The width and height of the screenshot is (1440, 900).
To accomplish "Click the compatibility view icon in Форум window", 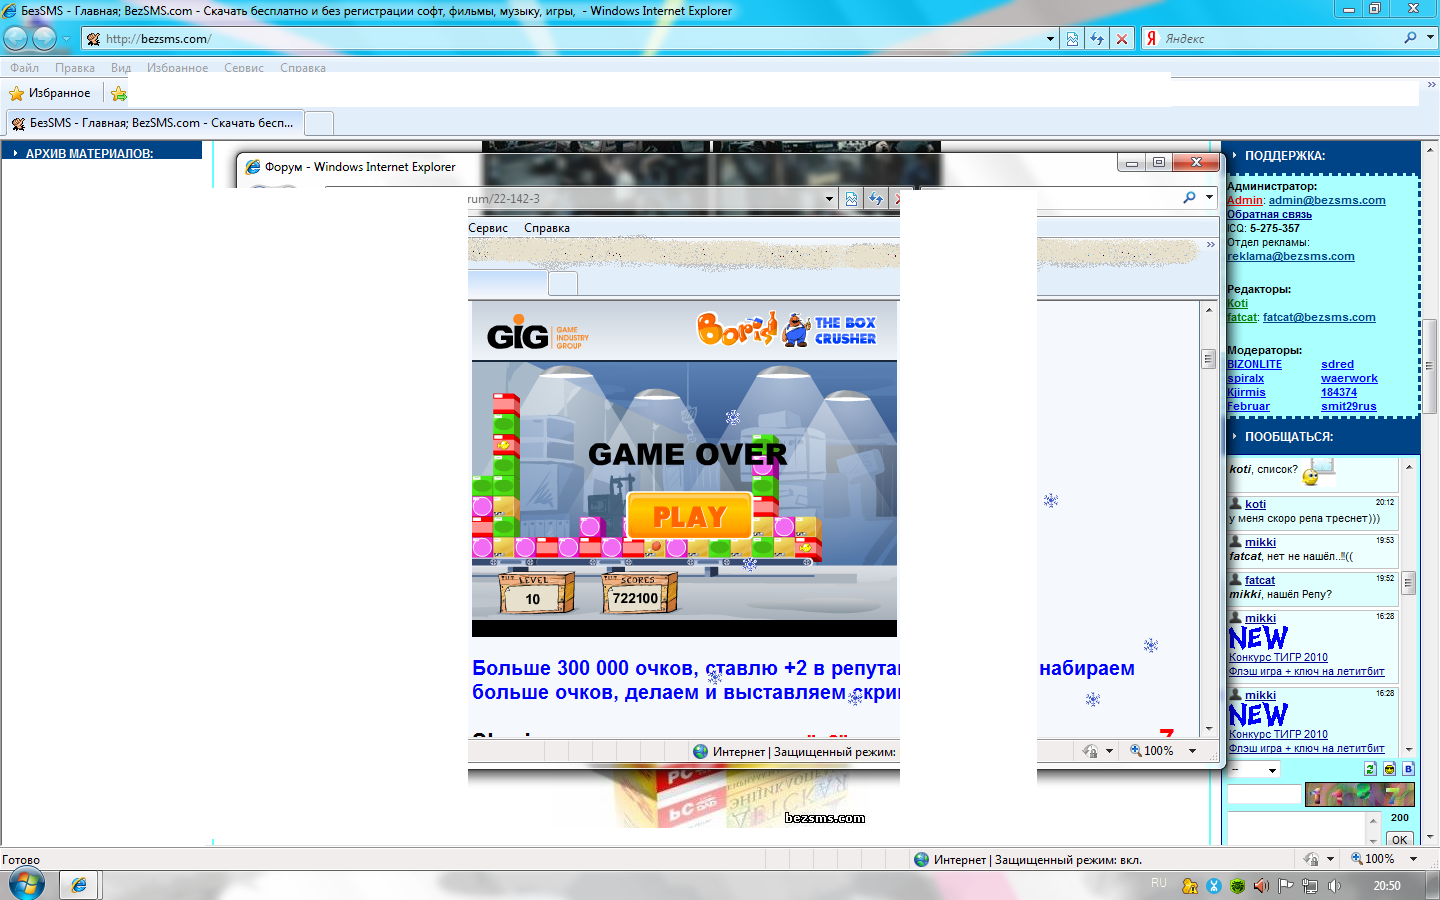I will tap(851, 199).
